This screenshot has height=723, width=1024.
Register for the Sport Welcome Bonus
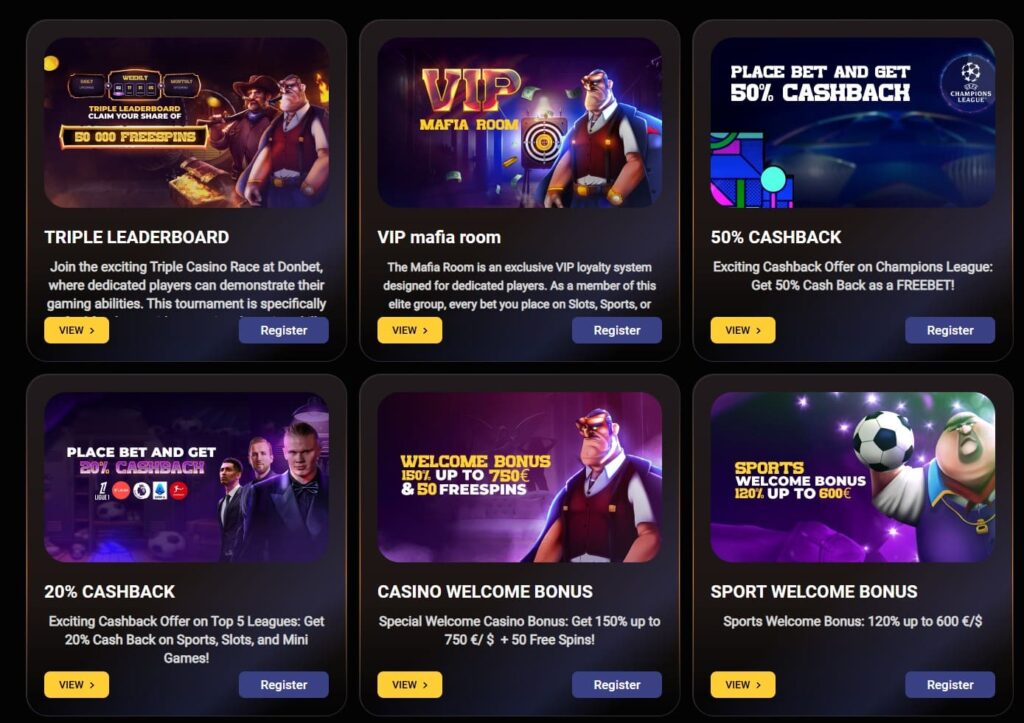tap(950, 684)
